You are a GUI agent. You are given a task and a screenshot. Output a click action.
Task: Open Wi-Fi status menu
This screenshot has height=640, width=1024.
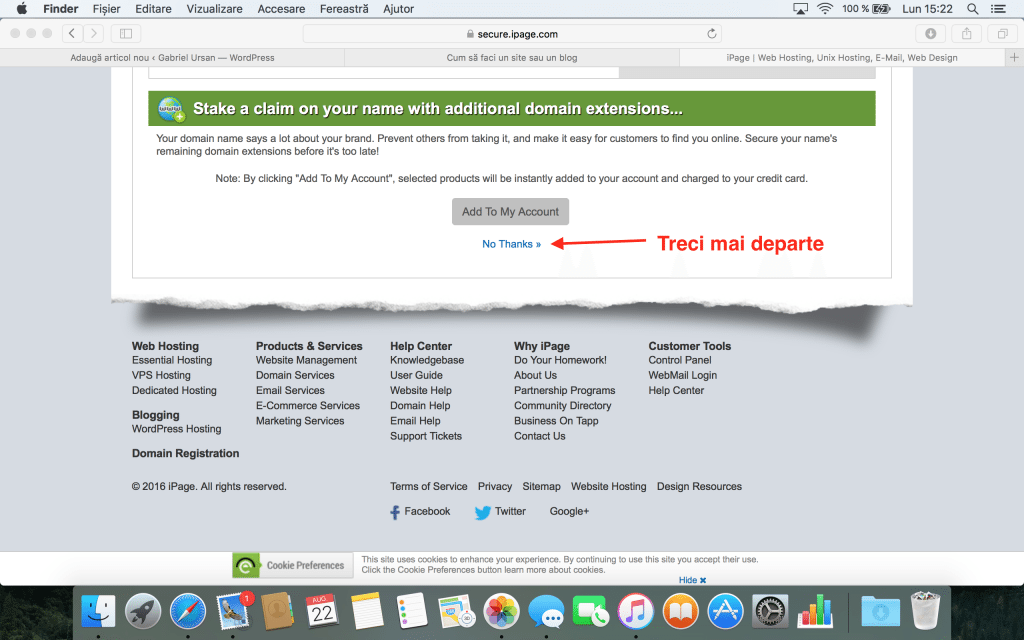click(x=825, y=8)
